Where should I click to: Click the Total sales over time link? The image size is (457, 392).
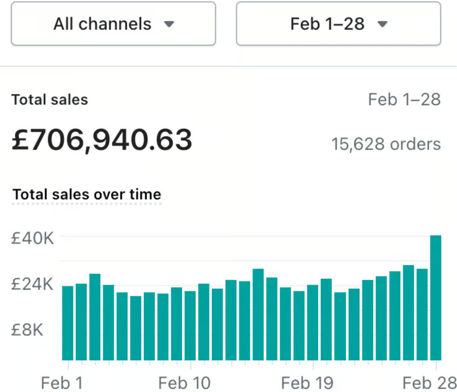pyautogui.click(x=87, y=194)
